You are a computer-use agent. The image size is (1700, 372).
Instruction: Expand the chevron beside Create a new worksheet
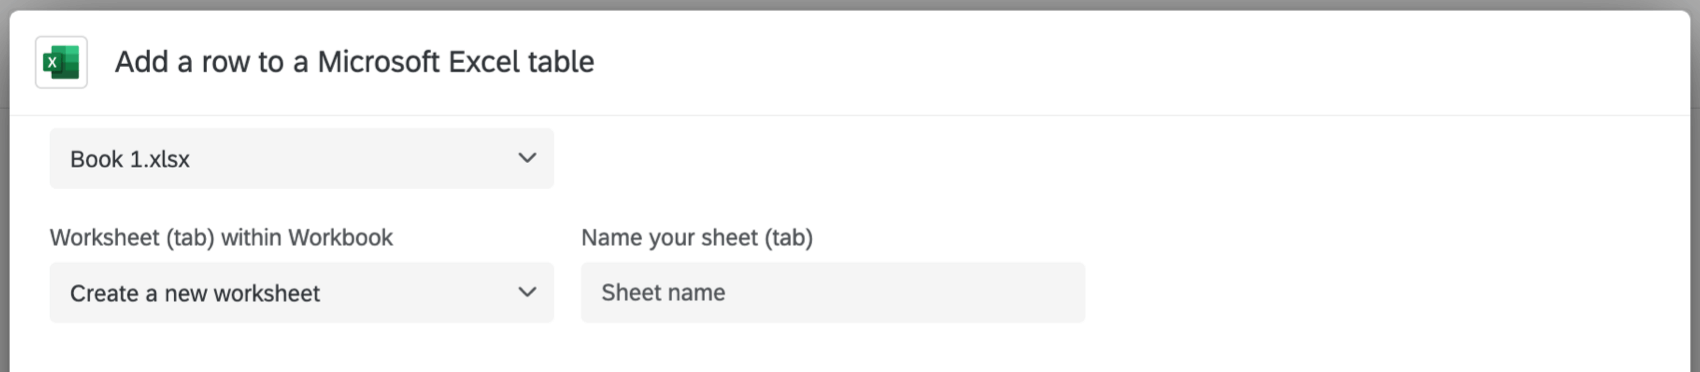(x=527, y=292)
